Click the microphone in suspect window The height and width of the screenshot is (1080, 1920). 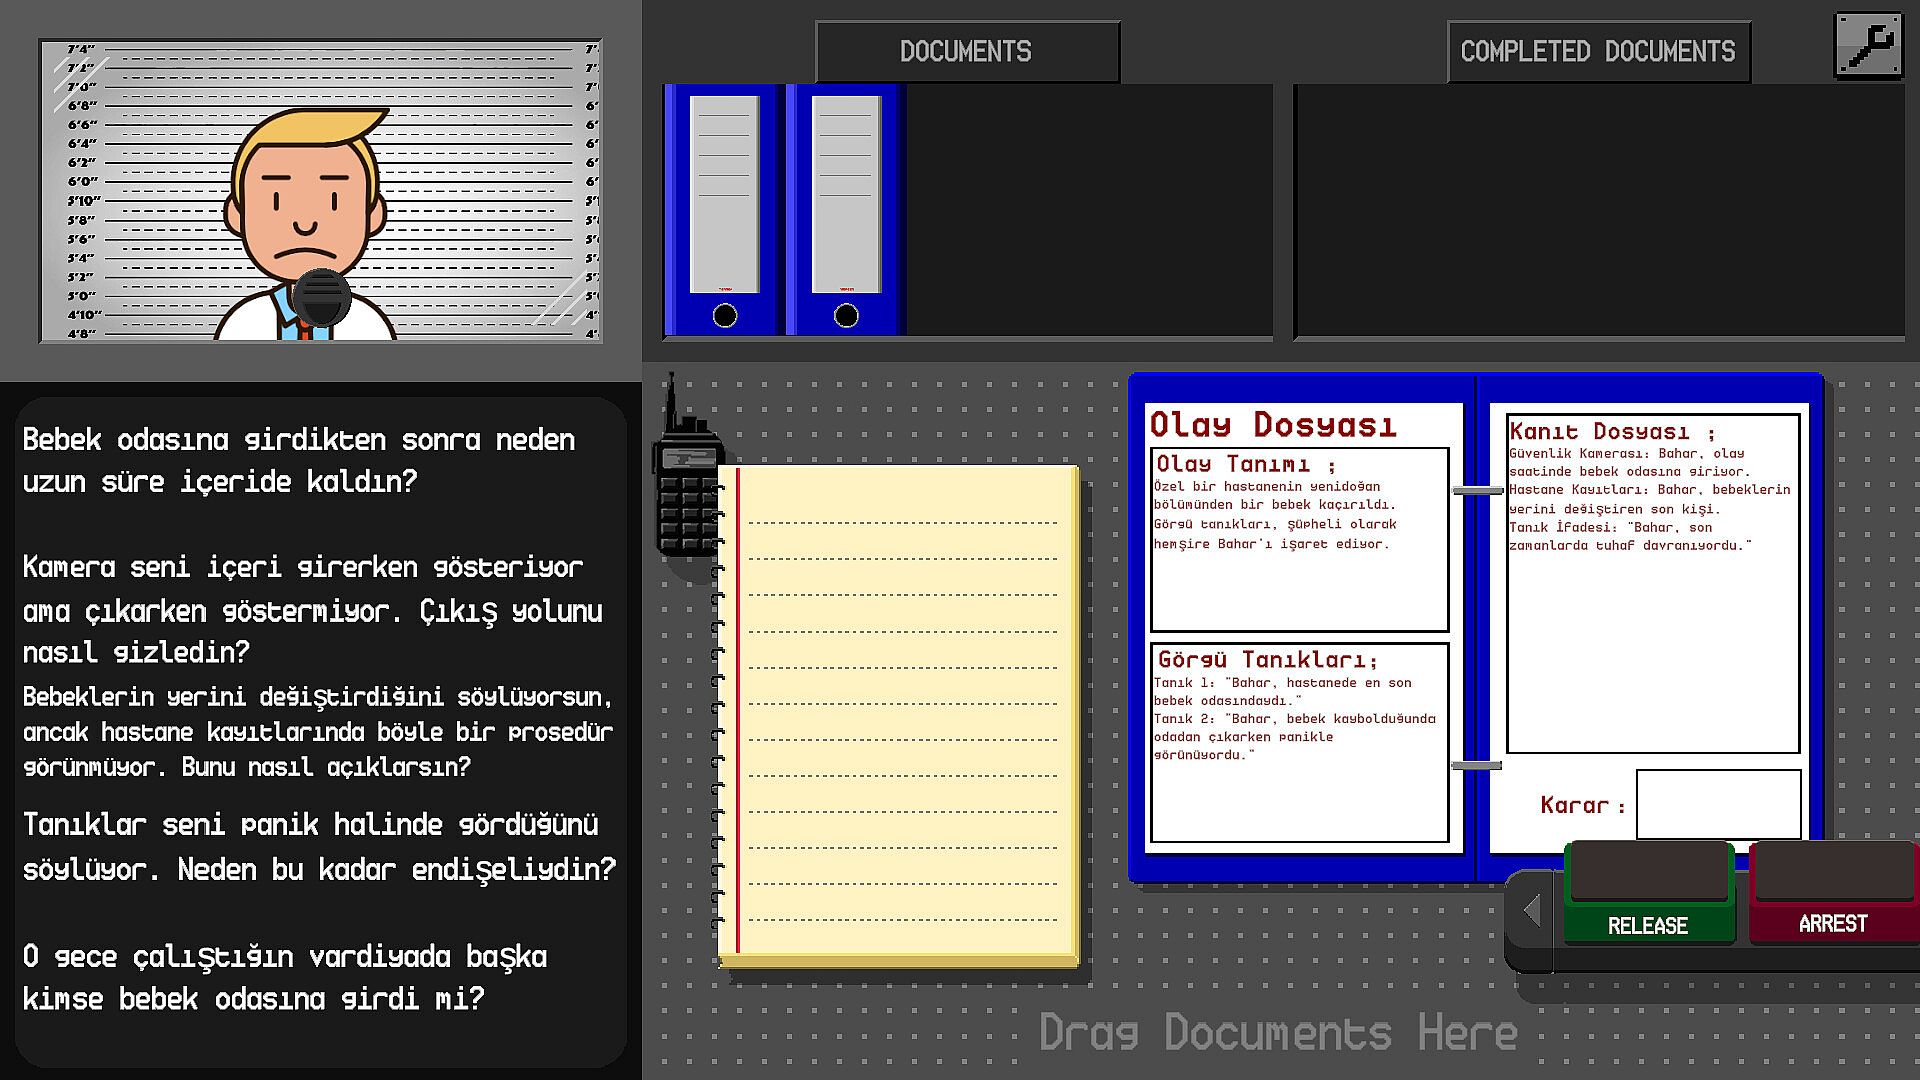pyautogui.click(x=321, y=295)
